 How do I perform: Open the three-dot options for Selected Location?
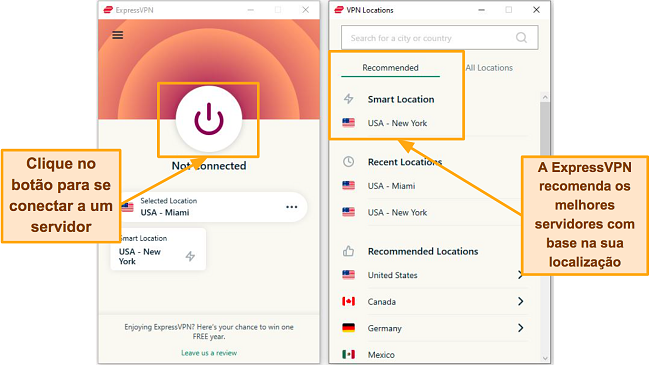291,207
